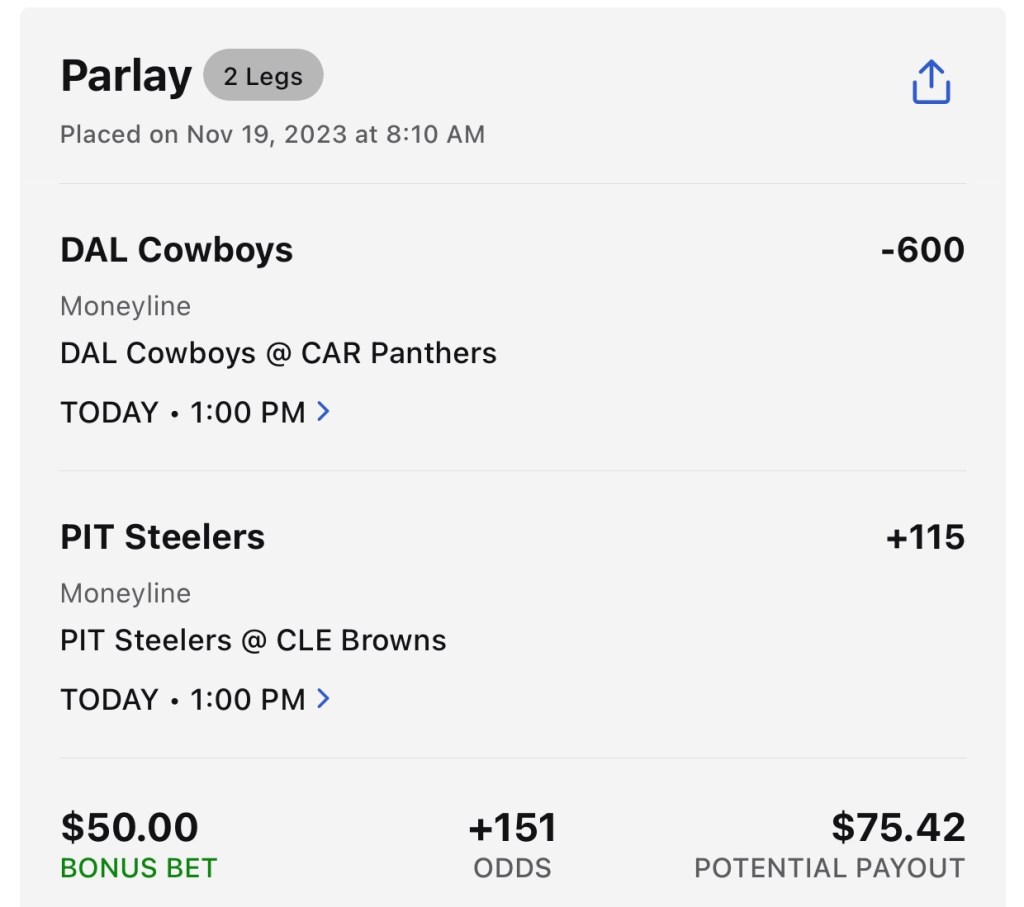This screenshot has height=907, width=1024.
Task: Tap the share icon at top right
Action: [x=930, y=82]
